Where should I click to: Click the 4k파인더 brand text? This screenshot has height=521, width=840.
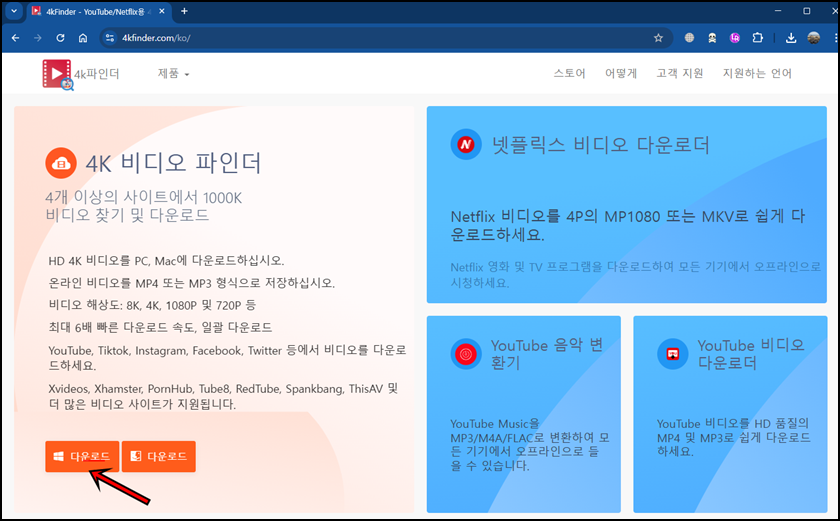(96, 74)
